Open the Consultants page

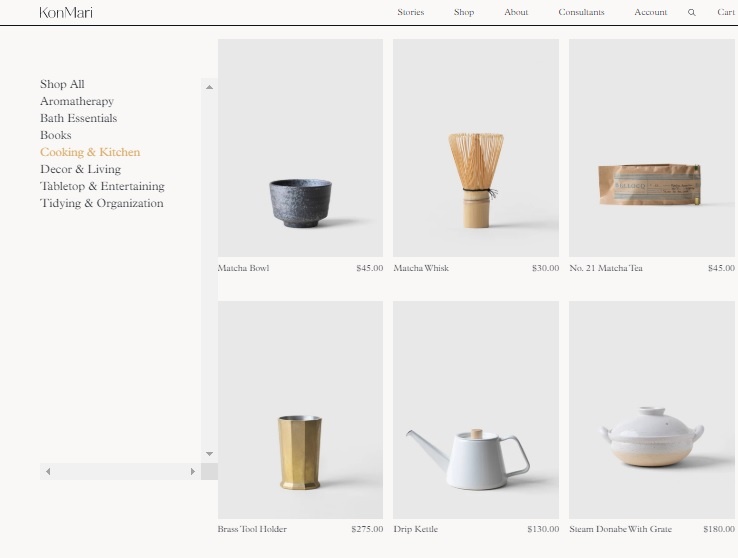581,13
